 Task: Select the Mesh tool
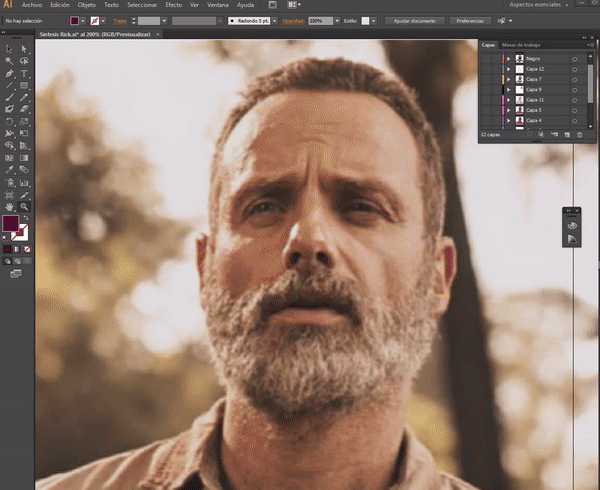(9, 158)
